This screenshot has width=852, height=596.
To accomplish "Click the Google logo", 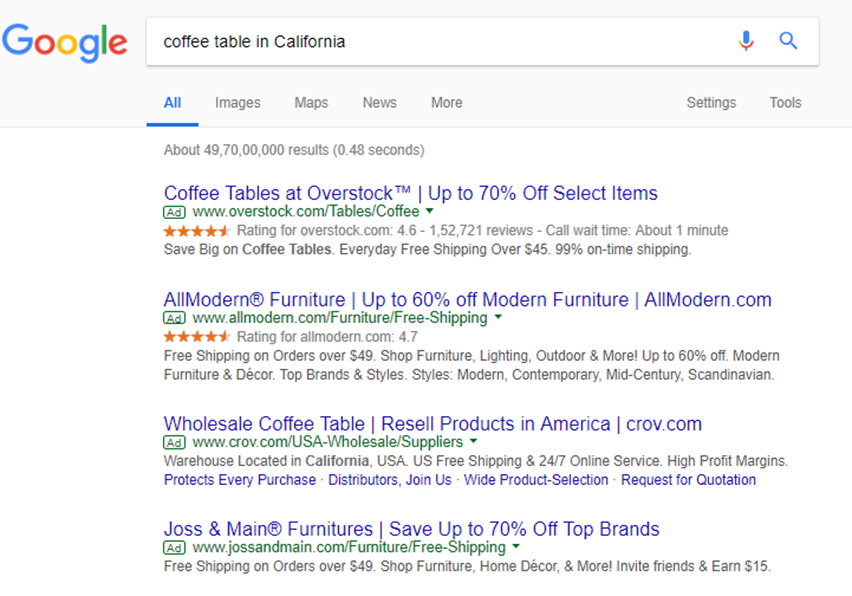I will [x=65, y=42].
